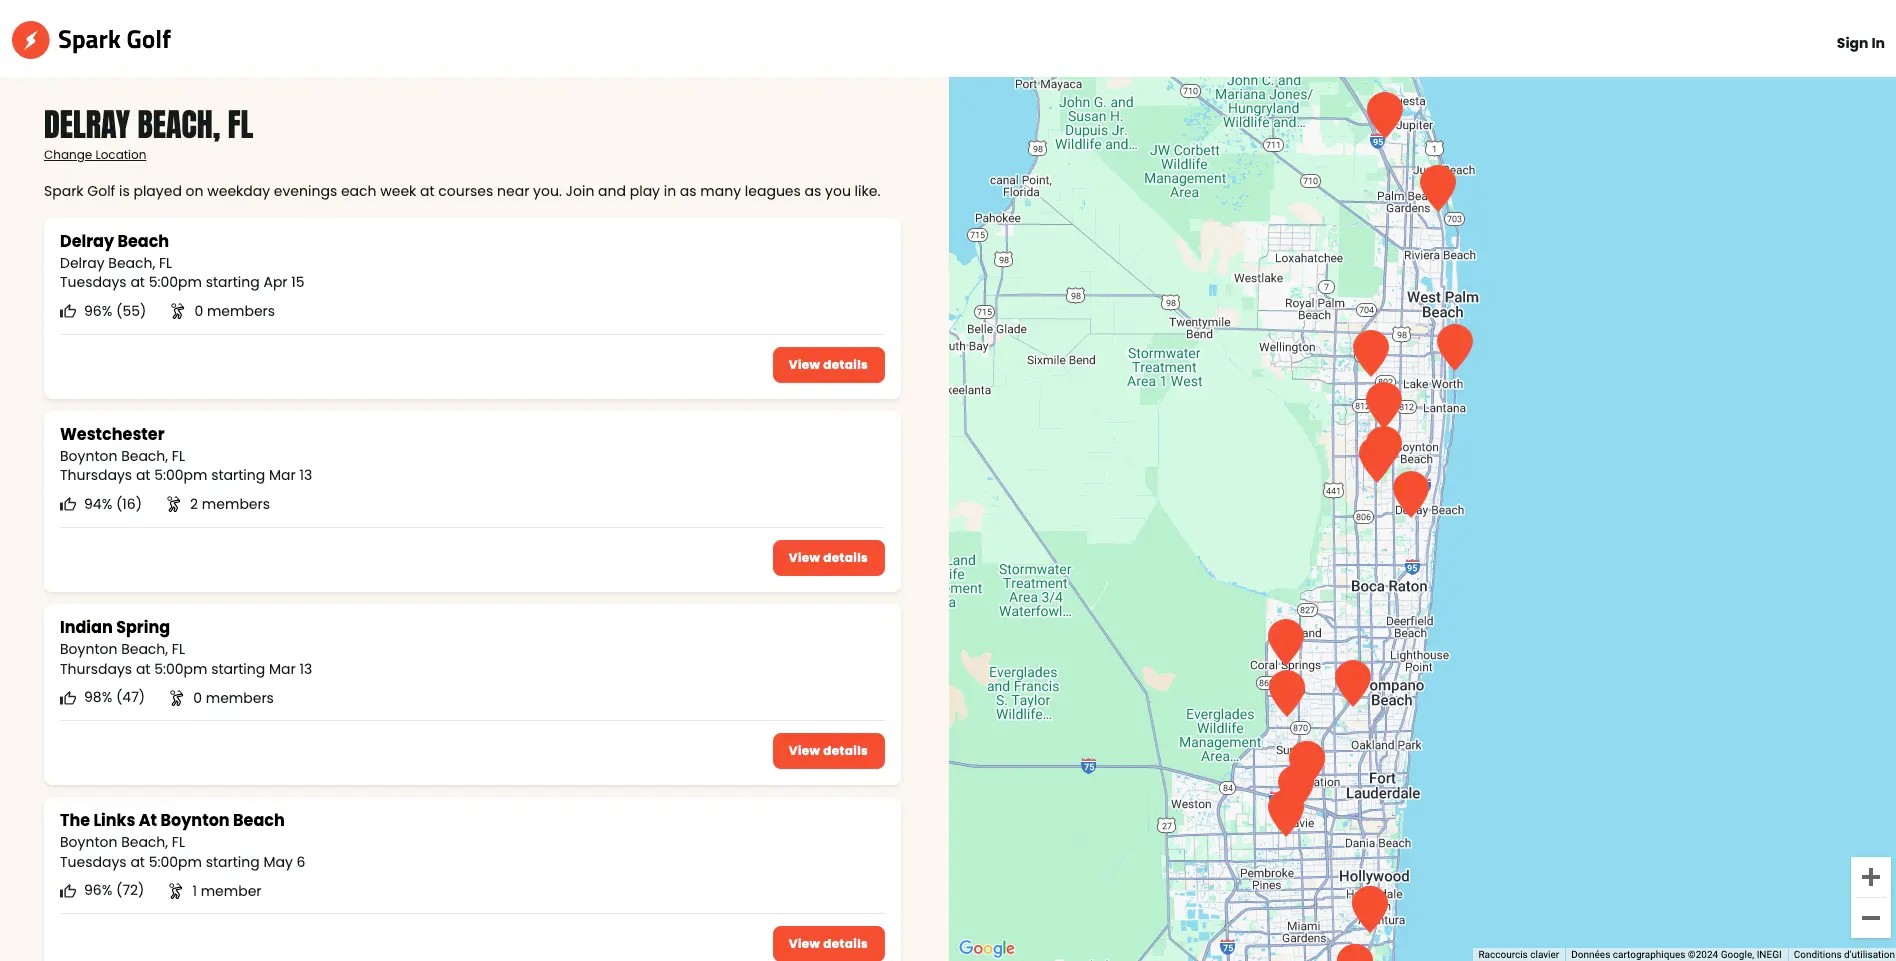Click 'Tuesdays at 5:00pm starting Apr 15' text
This screenshot has height=961, width=1896.
pyautogui.click(x=182, y=282)
